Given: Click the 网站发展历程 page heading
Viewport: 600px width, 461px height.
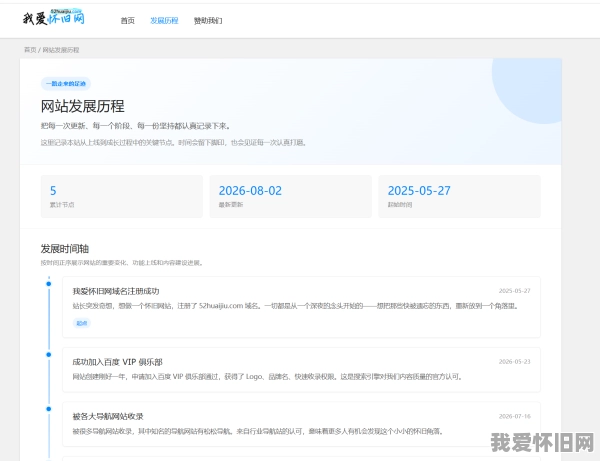Looking at the screenshot, I should click(83, 106).
